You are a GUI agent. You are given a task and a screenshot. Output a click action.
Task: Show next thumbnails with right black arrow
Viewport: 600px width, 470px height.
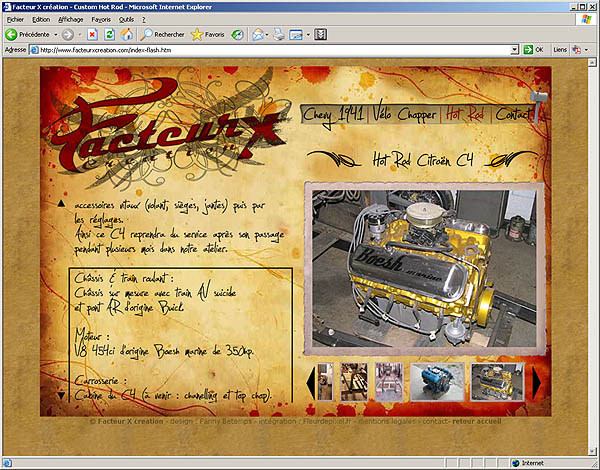click(x=537, y=383)
